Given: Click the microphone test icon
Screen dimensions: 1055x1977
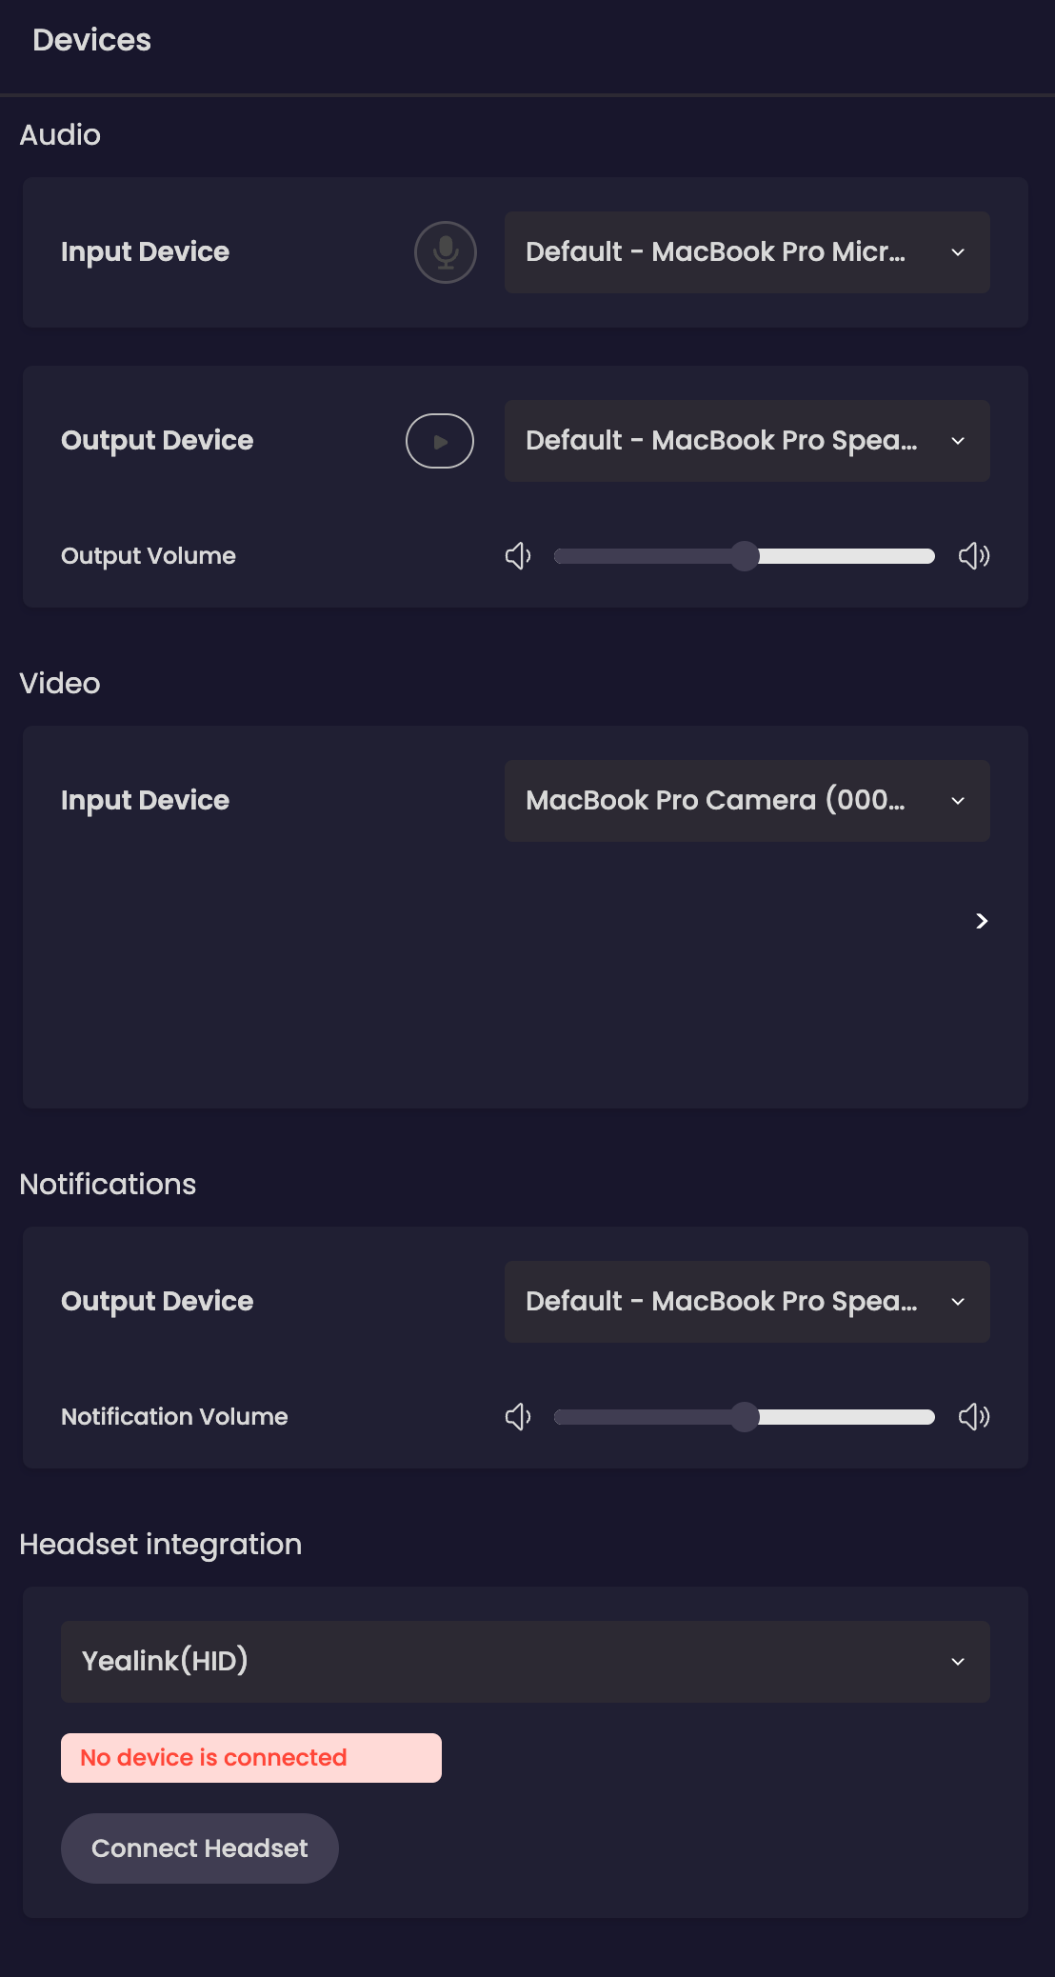Looking at the screenshot, I should [x=445, y=252].
